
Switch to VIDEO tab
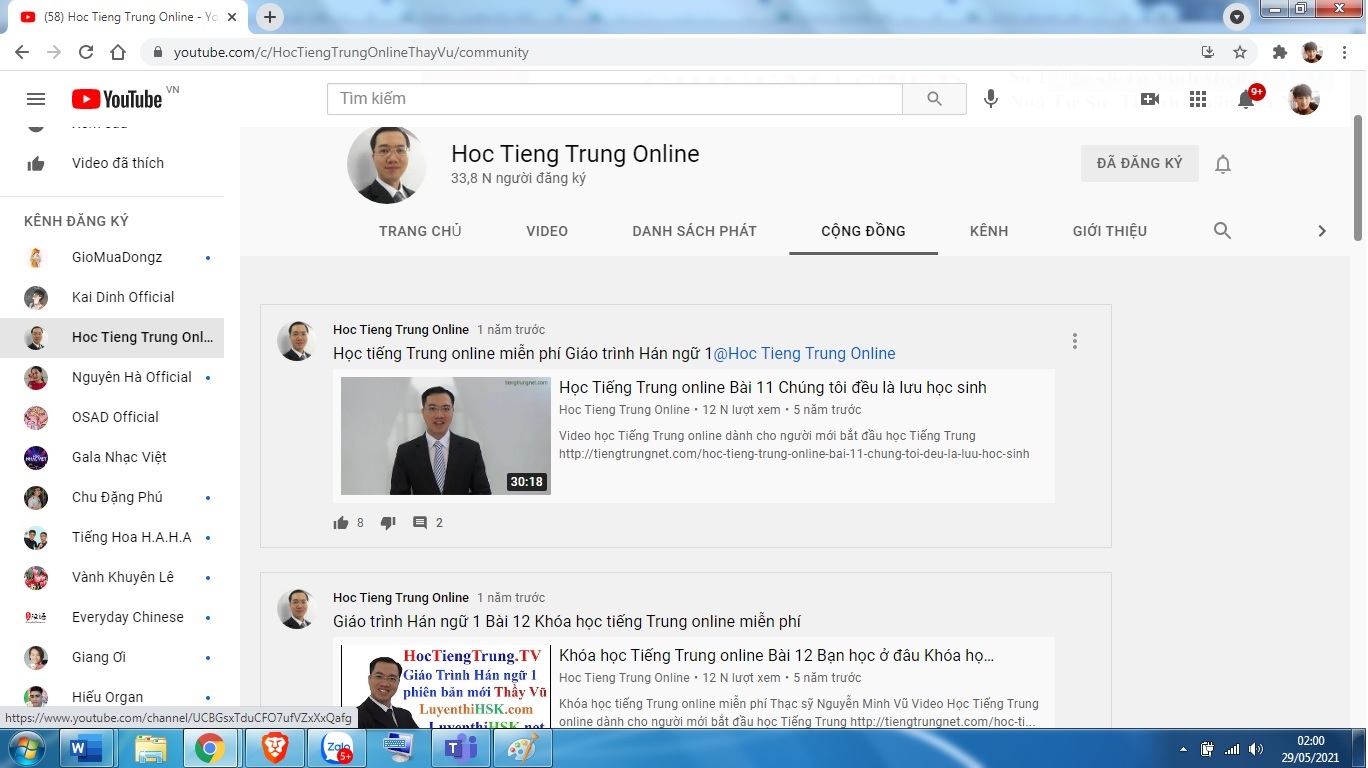[547, 231]
